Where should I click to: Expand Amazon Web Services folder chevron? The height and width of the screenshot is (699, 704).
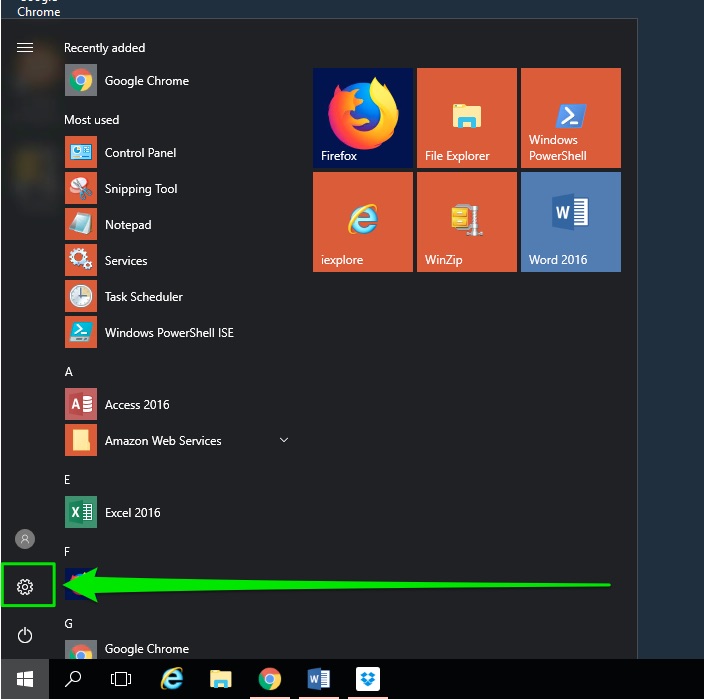tap(284, 440)
